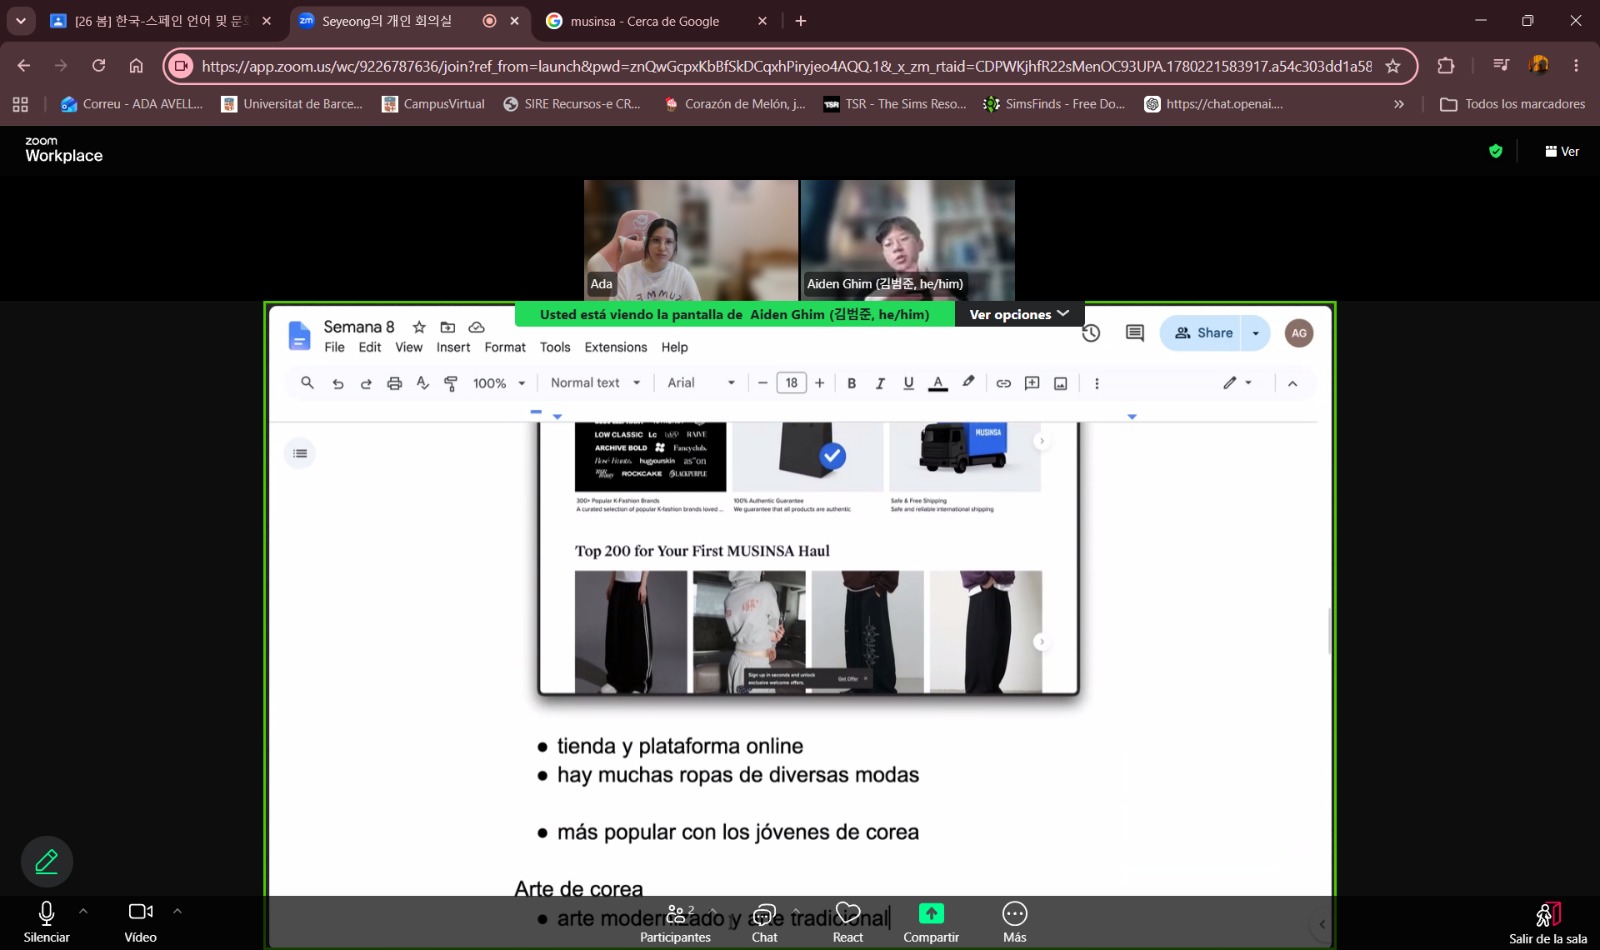This screenshot has height=950, width=1600.
Task: Open the Edit menu in Docs
Action: 370,347
